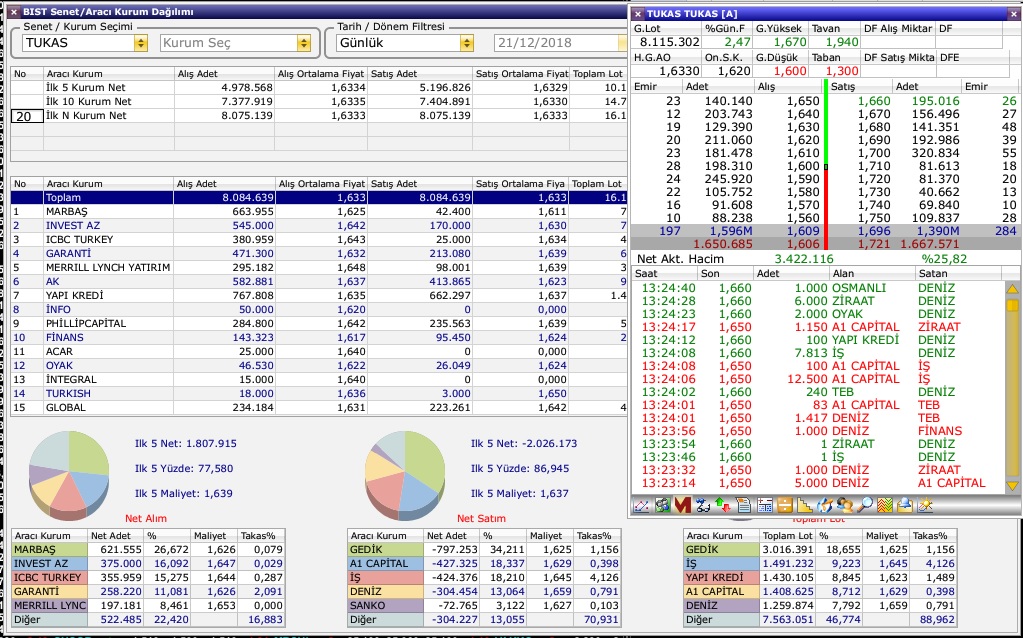Image resolution: width=1023 pixels, height=638 pixels.
Task: Click the İlk 5 Yüzde: 86,945 text
Action: click(x=520, y=468)
